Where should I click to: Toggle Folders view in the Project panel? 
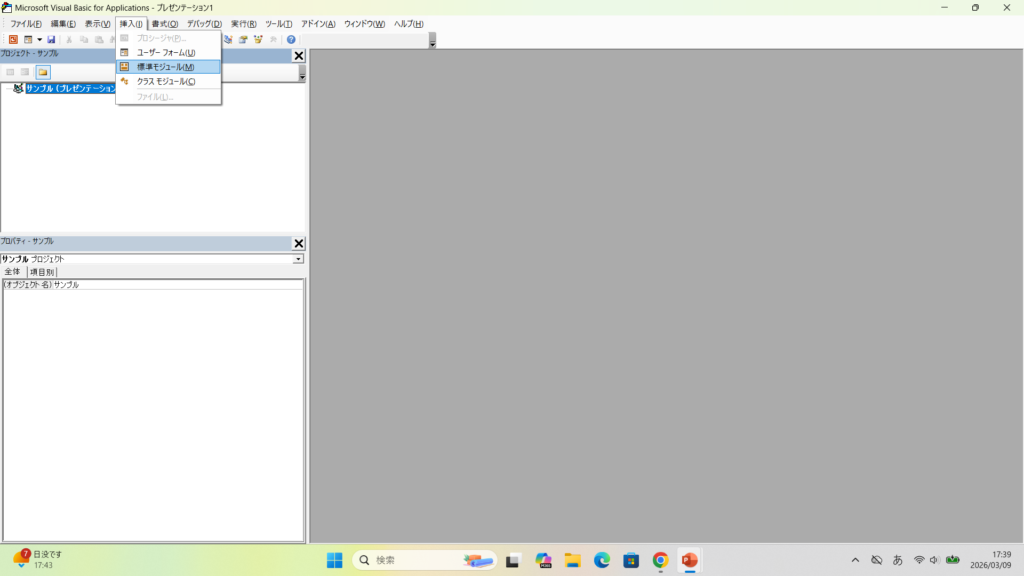click(43, 72)
